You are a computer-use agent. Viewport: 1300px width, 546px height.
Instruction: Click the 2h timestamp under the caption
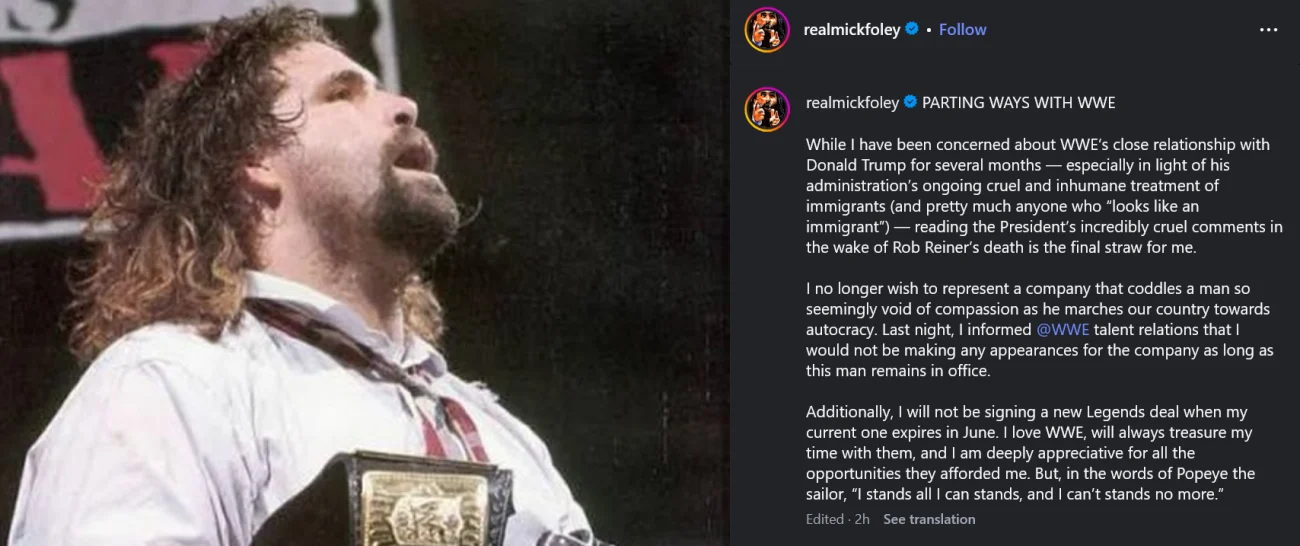[x=862, y=519]
